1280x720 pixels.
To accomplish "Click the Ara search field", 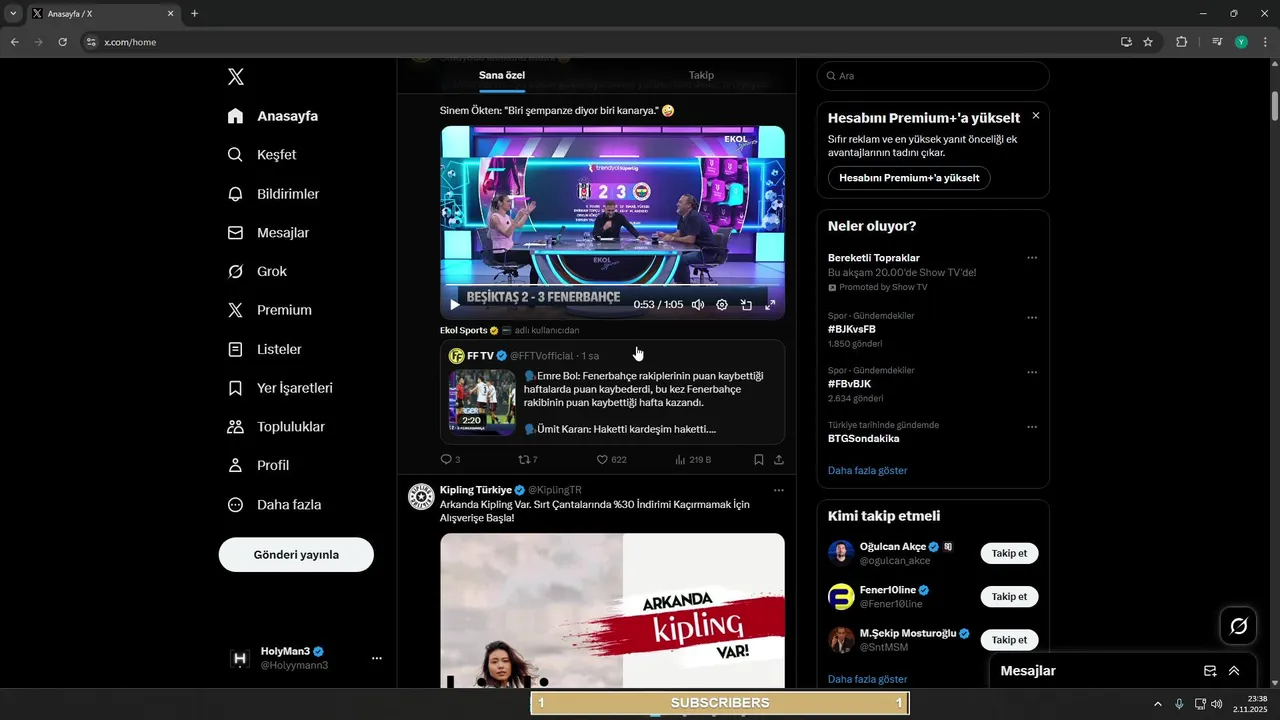I will coord(933,76).
